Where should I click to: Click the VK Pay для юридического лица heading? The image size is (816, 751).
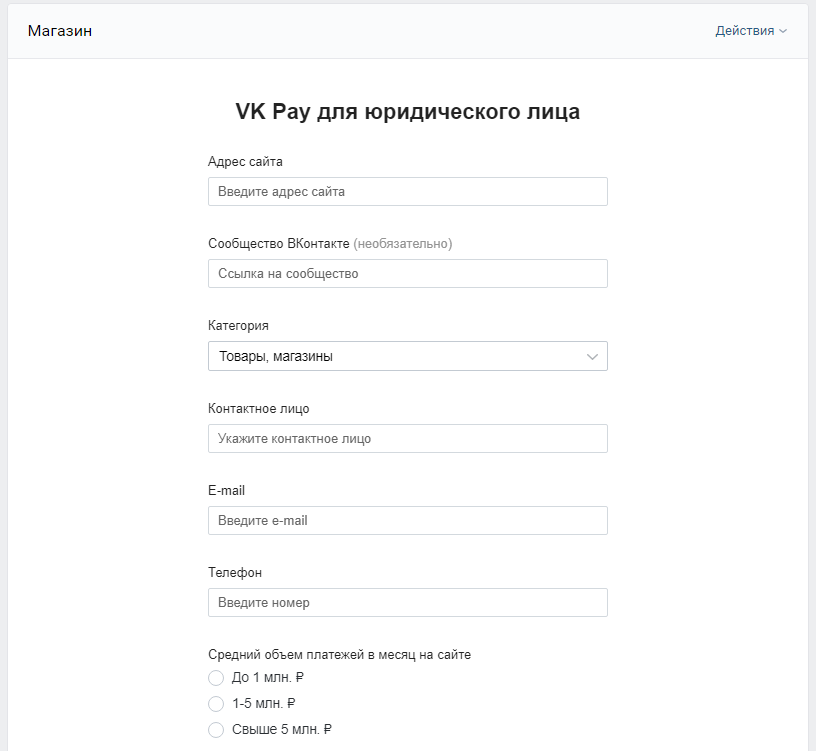click(x=407, y=111)
